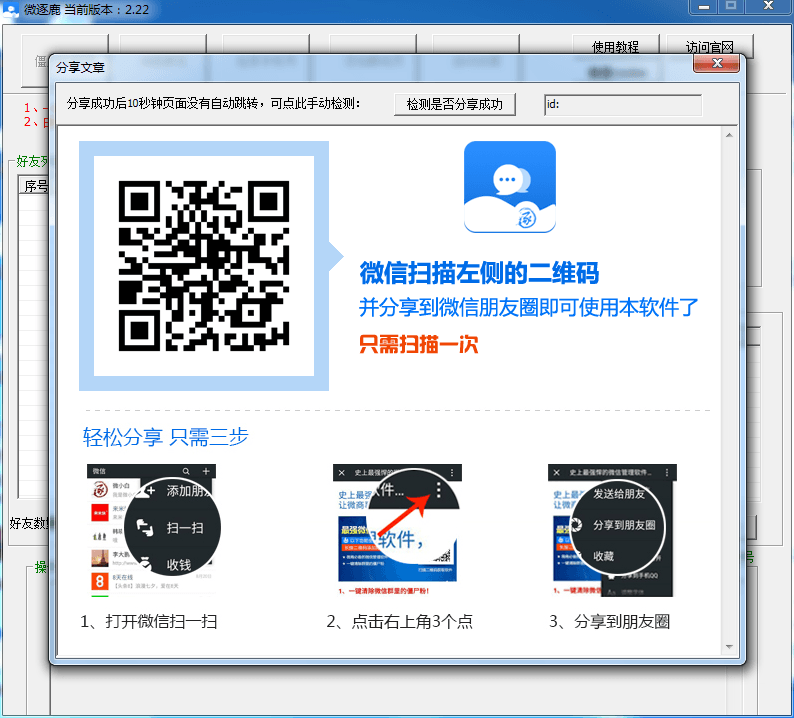Image resolution: width=794 pixels, height=718 pixels.
Task: Click heading 轻松分享 只需三步
Action: click(166, 437)
